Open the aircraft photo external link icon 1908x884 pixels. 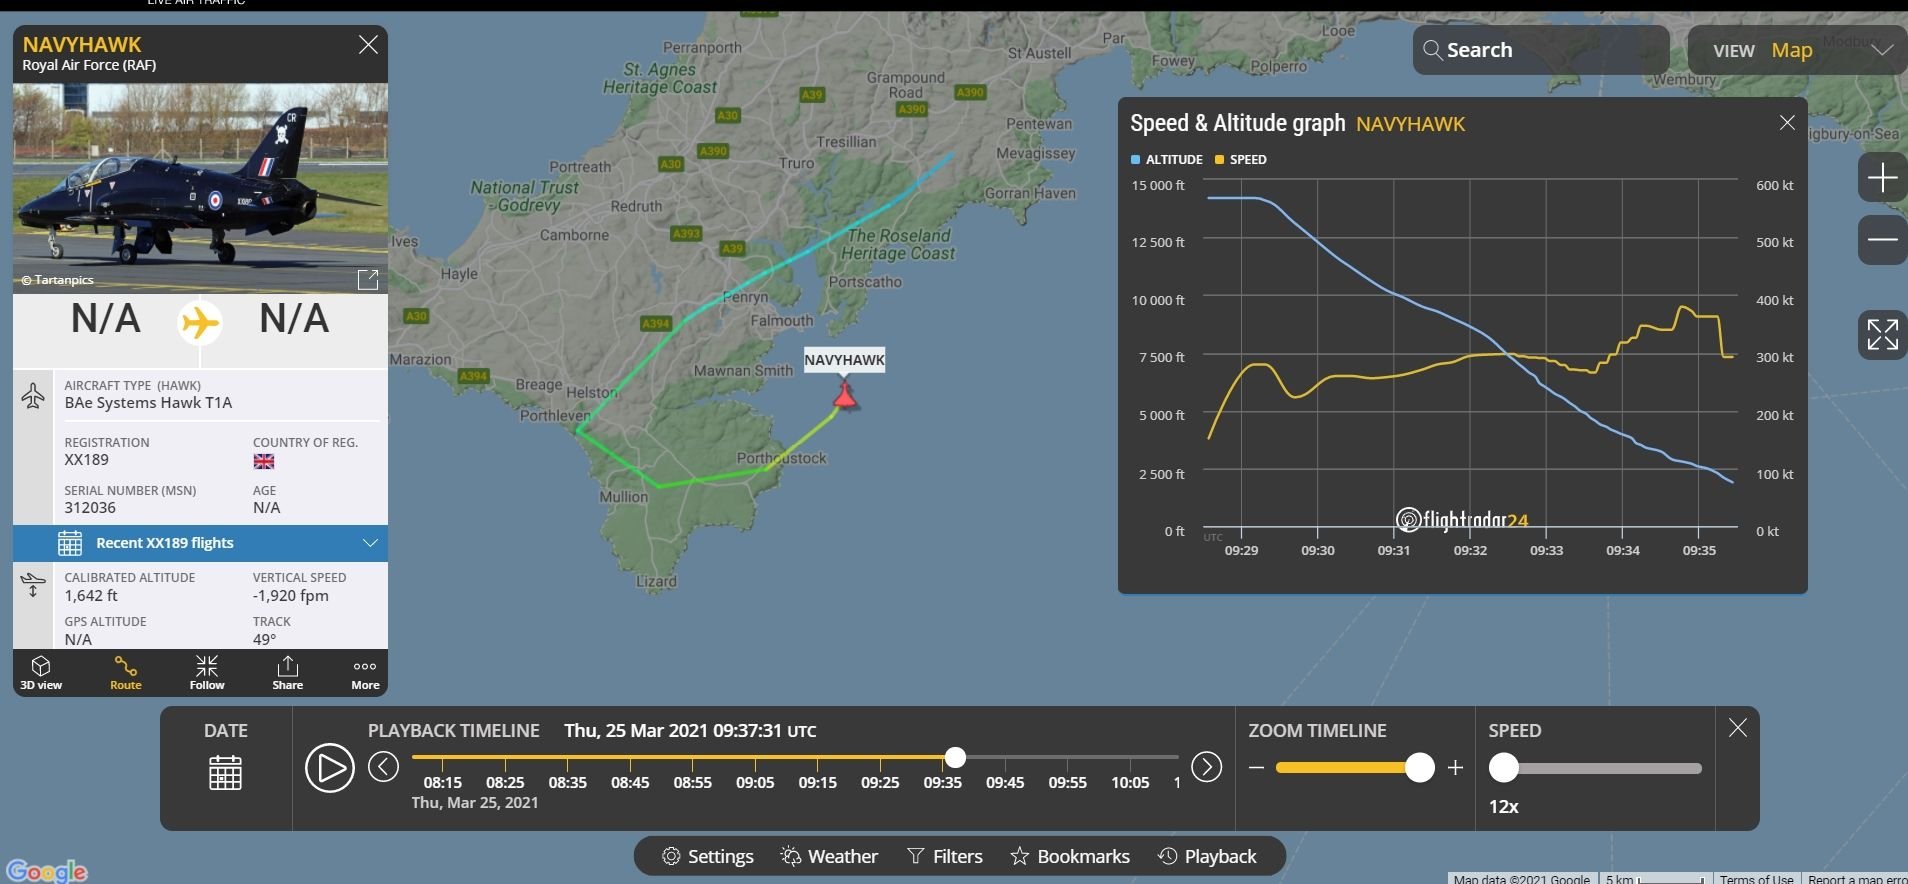coord(368,279)
